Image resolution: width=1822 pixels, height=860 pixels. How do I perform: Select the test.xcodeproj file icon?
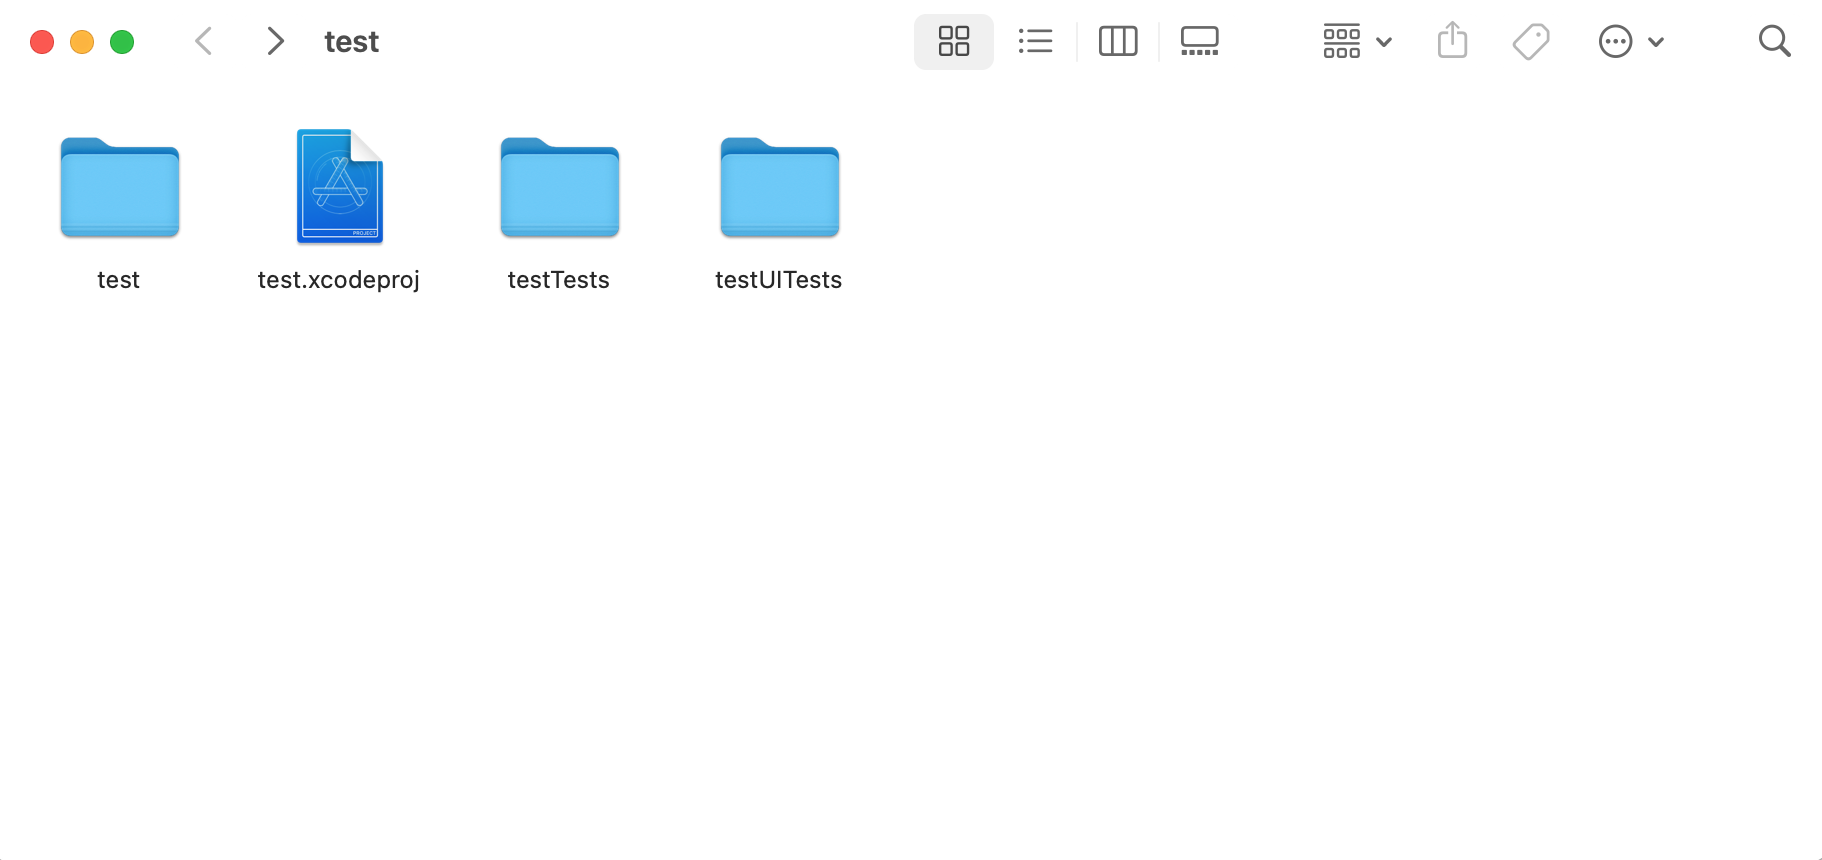pos(339,187)
